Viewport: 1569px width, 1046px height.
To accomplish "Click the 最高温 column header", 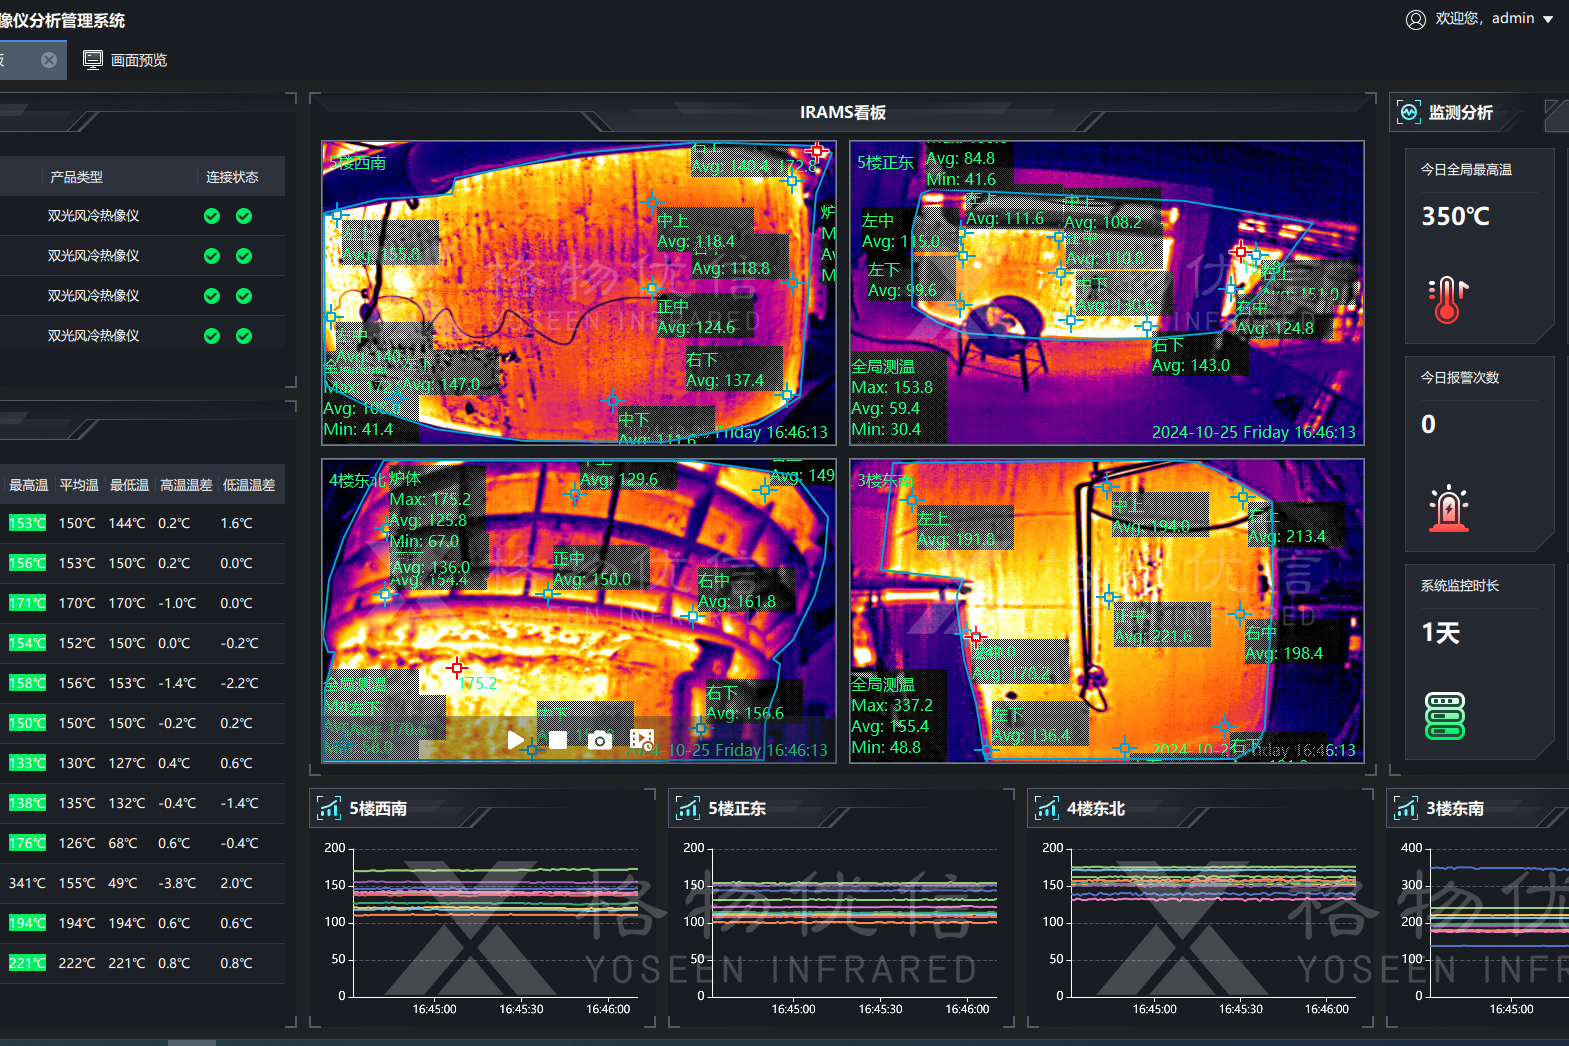I will [x=28, y=485].
